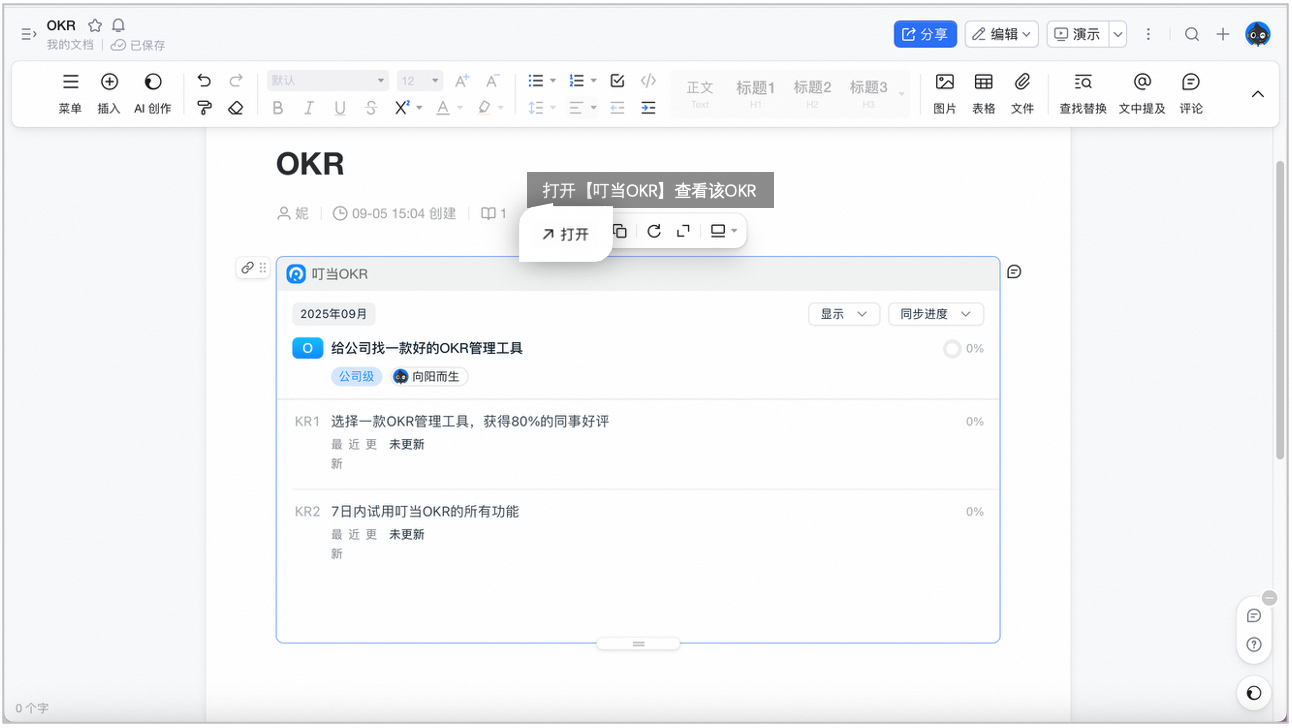Insert a code block
1292x728 pixels.
(x=648, y=81)
